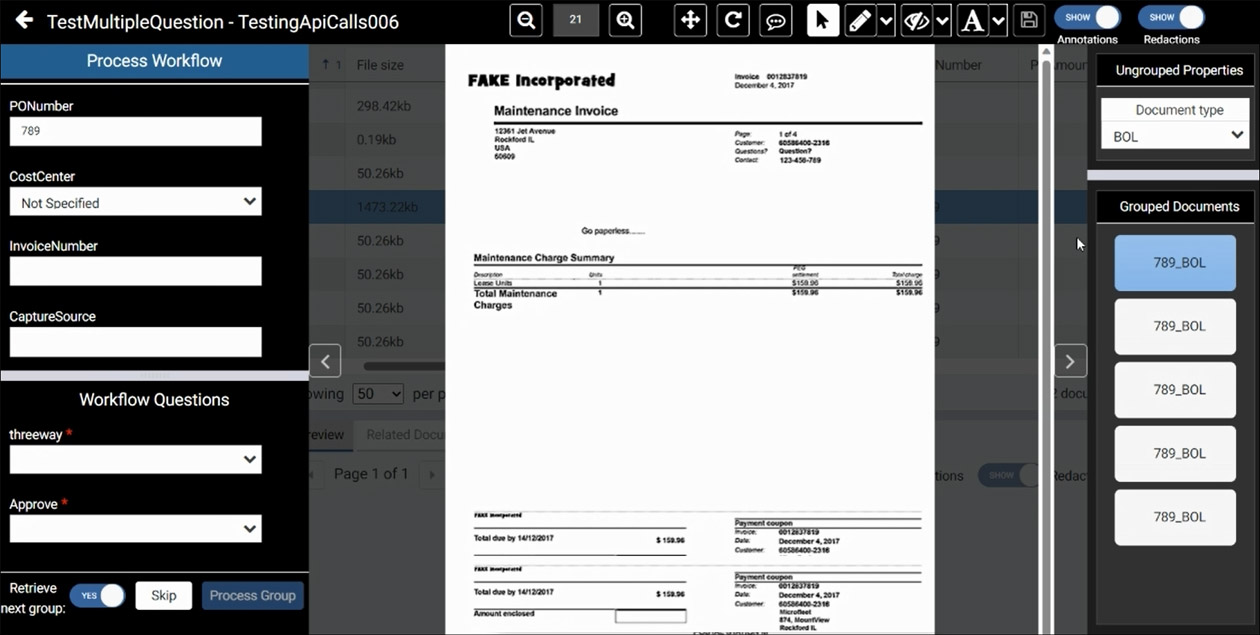
Task: Open the threeway question dropdown
Action: [136, 460]
